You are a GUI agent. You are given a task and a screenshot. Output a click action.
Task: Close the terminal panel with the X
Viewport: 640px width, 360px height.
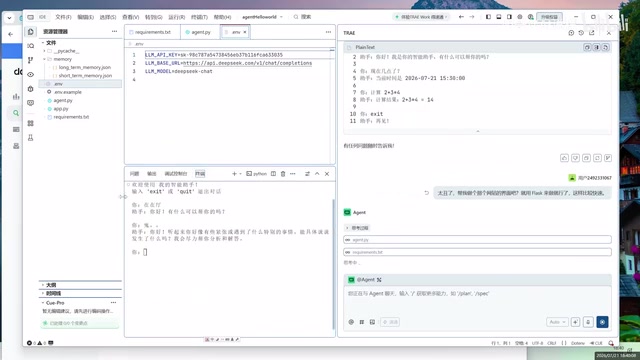[327, 174]
